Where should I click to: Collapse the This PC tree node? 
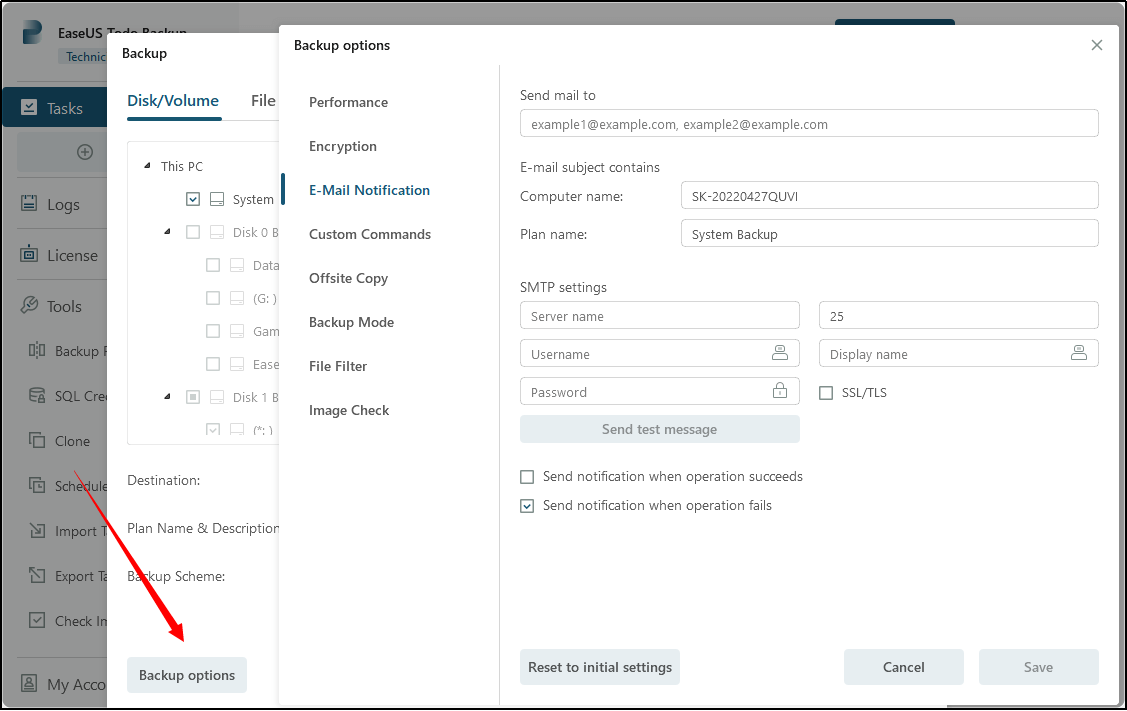coord(148,167)
